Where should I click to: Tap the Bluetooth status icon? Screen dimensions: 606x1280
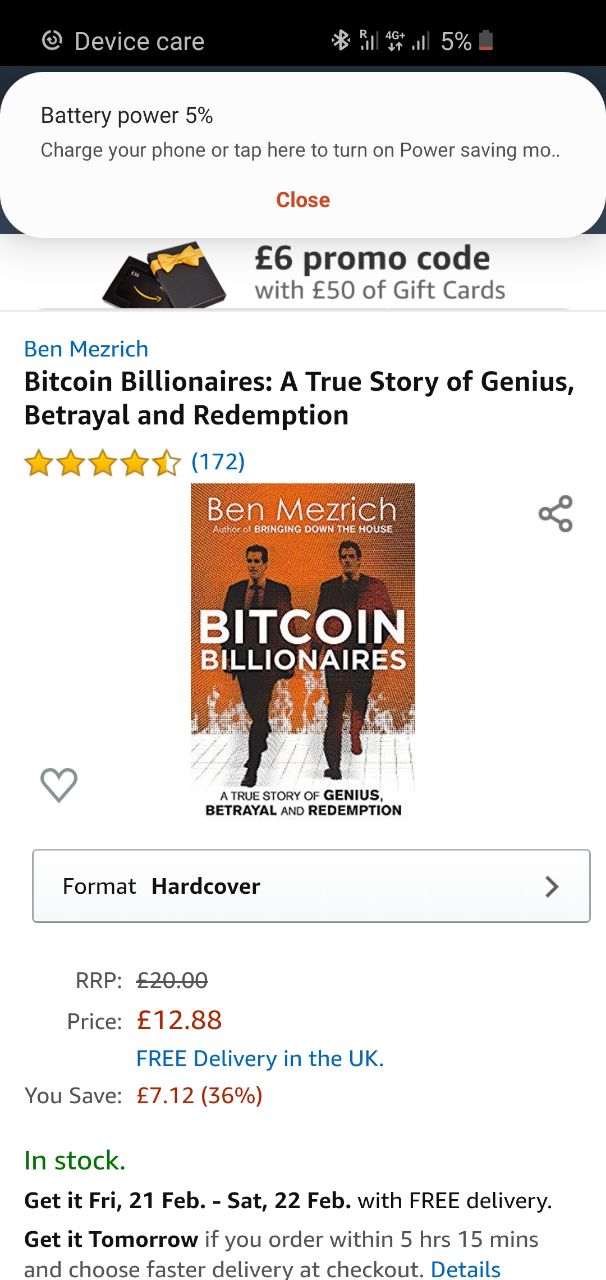click(x=341, y=40)
